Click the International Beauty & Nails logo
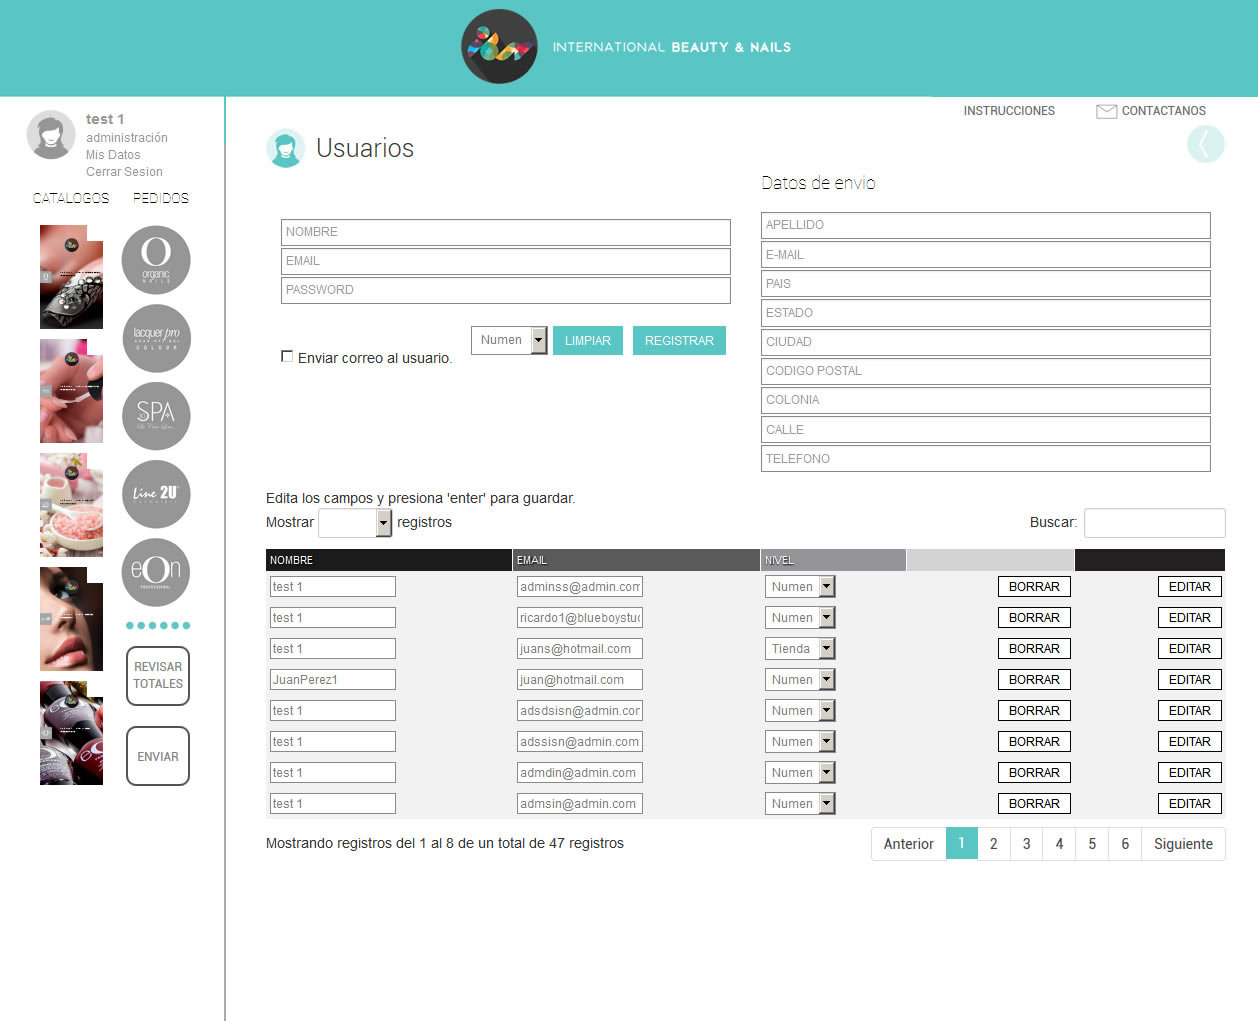 click(x=499, y=47)
